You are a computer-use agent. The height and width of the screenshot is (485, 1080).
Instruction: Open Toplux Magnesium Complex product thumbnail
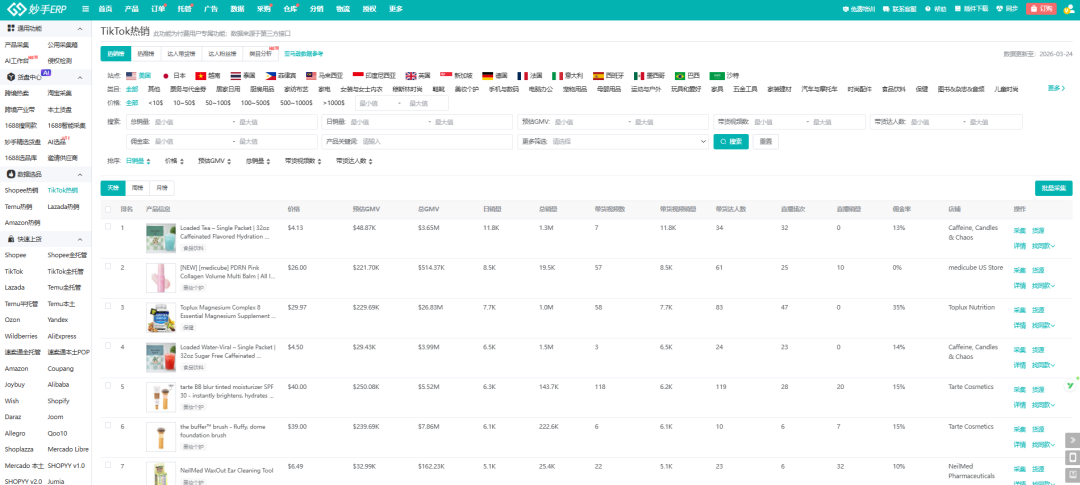(160, 318)
